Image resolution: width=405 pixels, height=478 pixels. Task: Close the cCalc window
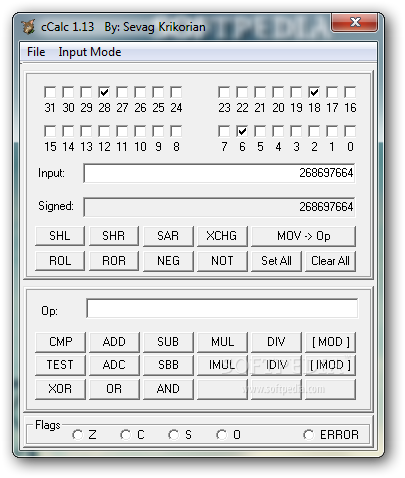coord(355,23)
